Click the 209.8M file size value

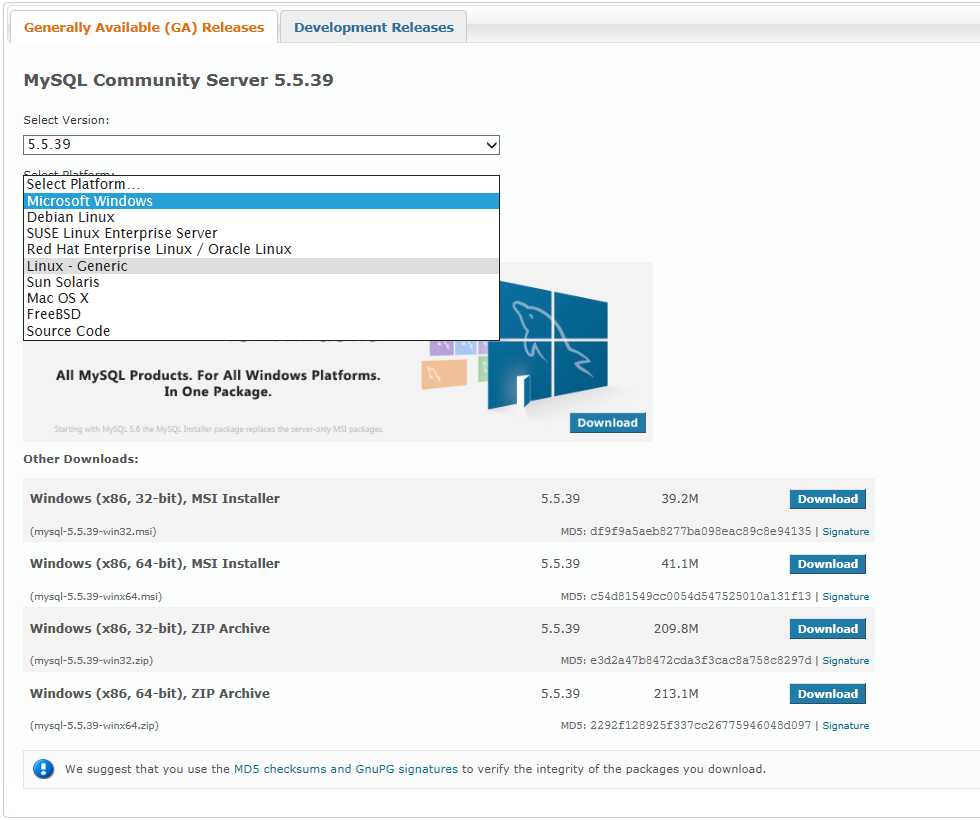[676, 629]
